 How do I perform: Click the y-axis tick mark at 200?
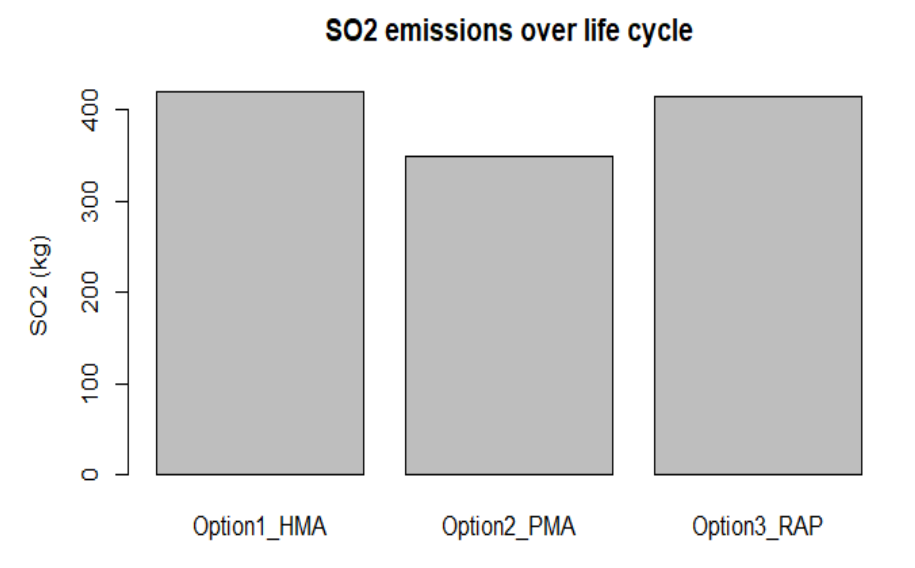click(x=121, y=292)
